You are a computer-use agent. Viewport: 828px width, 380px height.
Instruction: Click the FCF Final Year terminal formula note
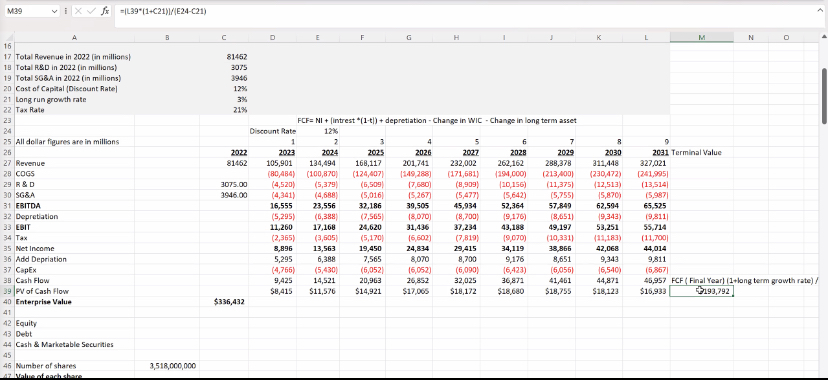point(744,280)
